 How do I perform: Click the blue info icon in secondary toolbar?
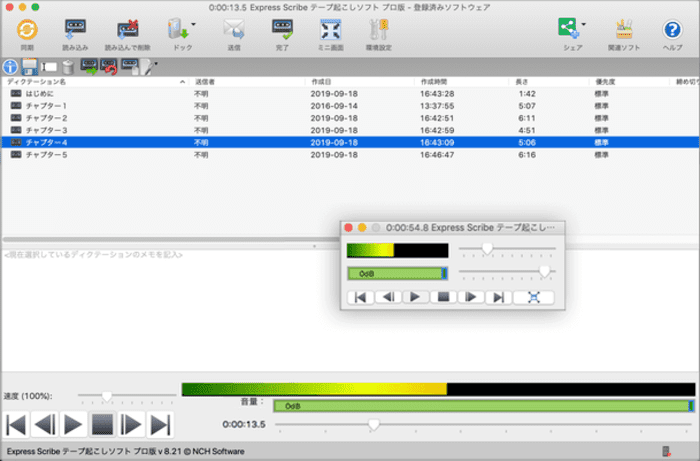point(10,67)
